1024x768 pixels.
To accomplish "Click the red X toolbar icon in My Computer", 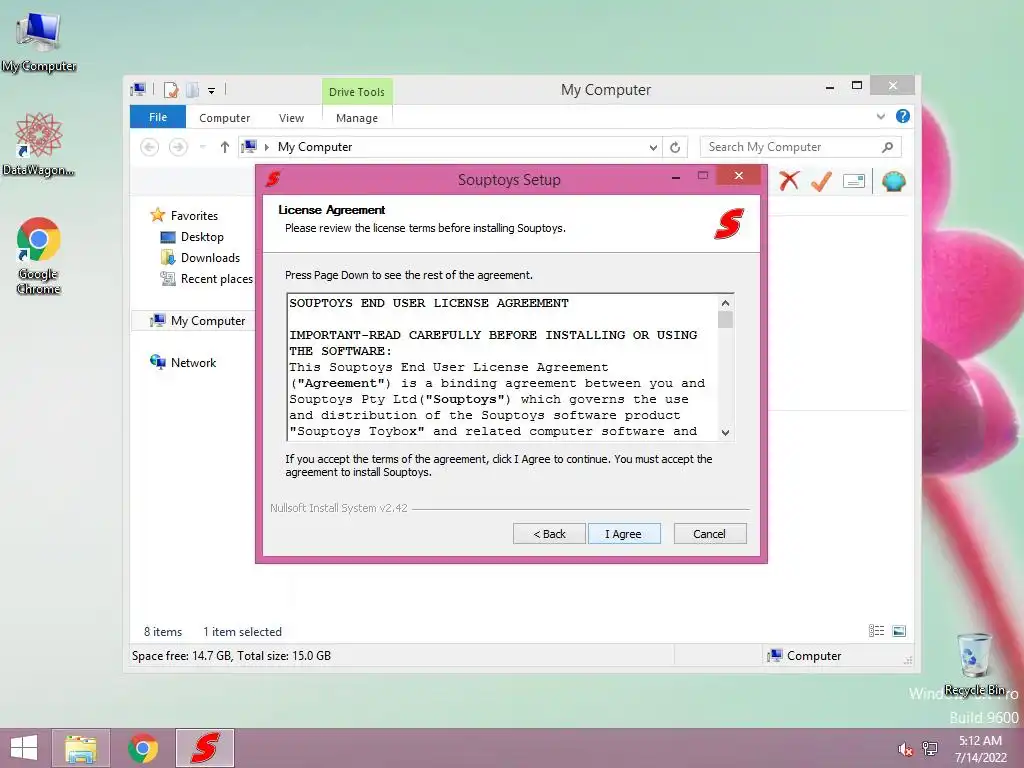I will [x=789, y=181].
